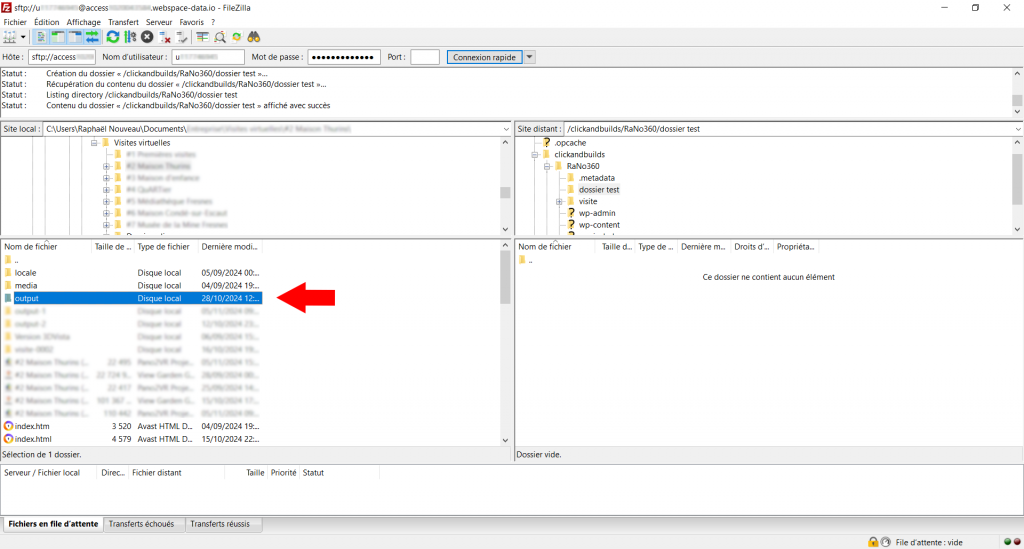
Task: Collapse the RaNo360 remote tree node
Action: point(546,166)
